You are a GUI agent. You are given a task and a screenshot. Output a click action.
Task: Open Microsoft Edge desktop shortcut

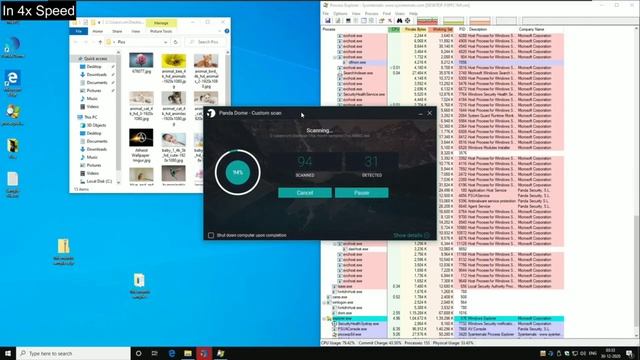pos(12,83)
